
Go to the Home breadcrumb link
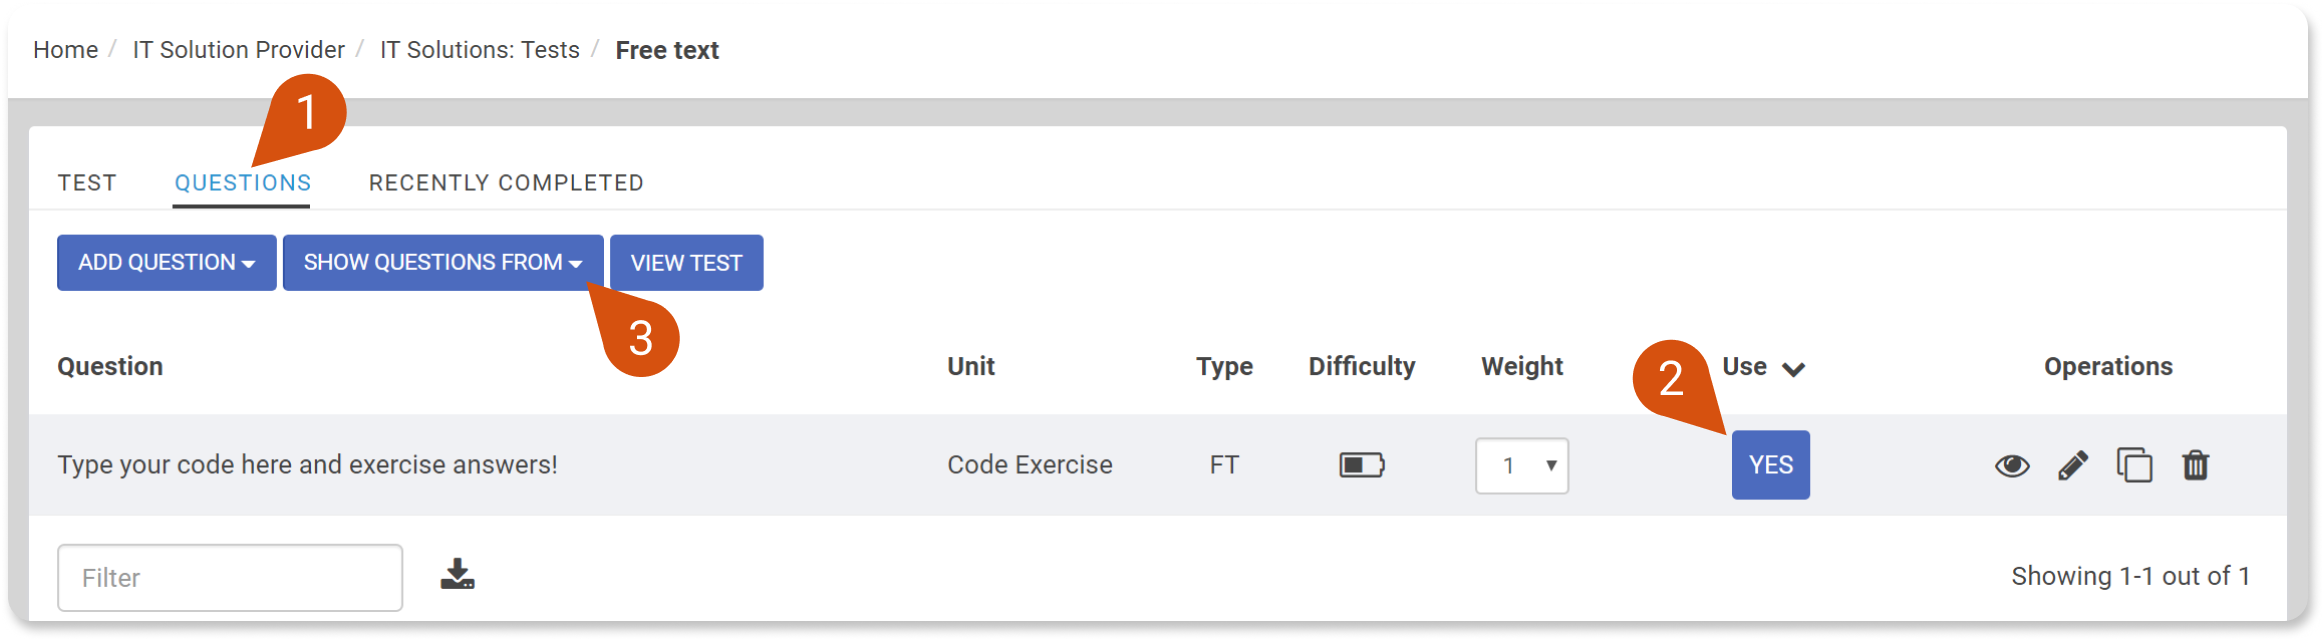click(66, 50)
